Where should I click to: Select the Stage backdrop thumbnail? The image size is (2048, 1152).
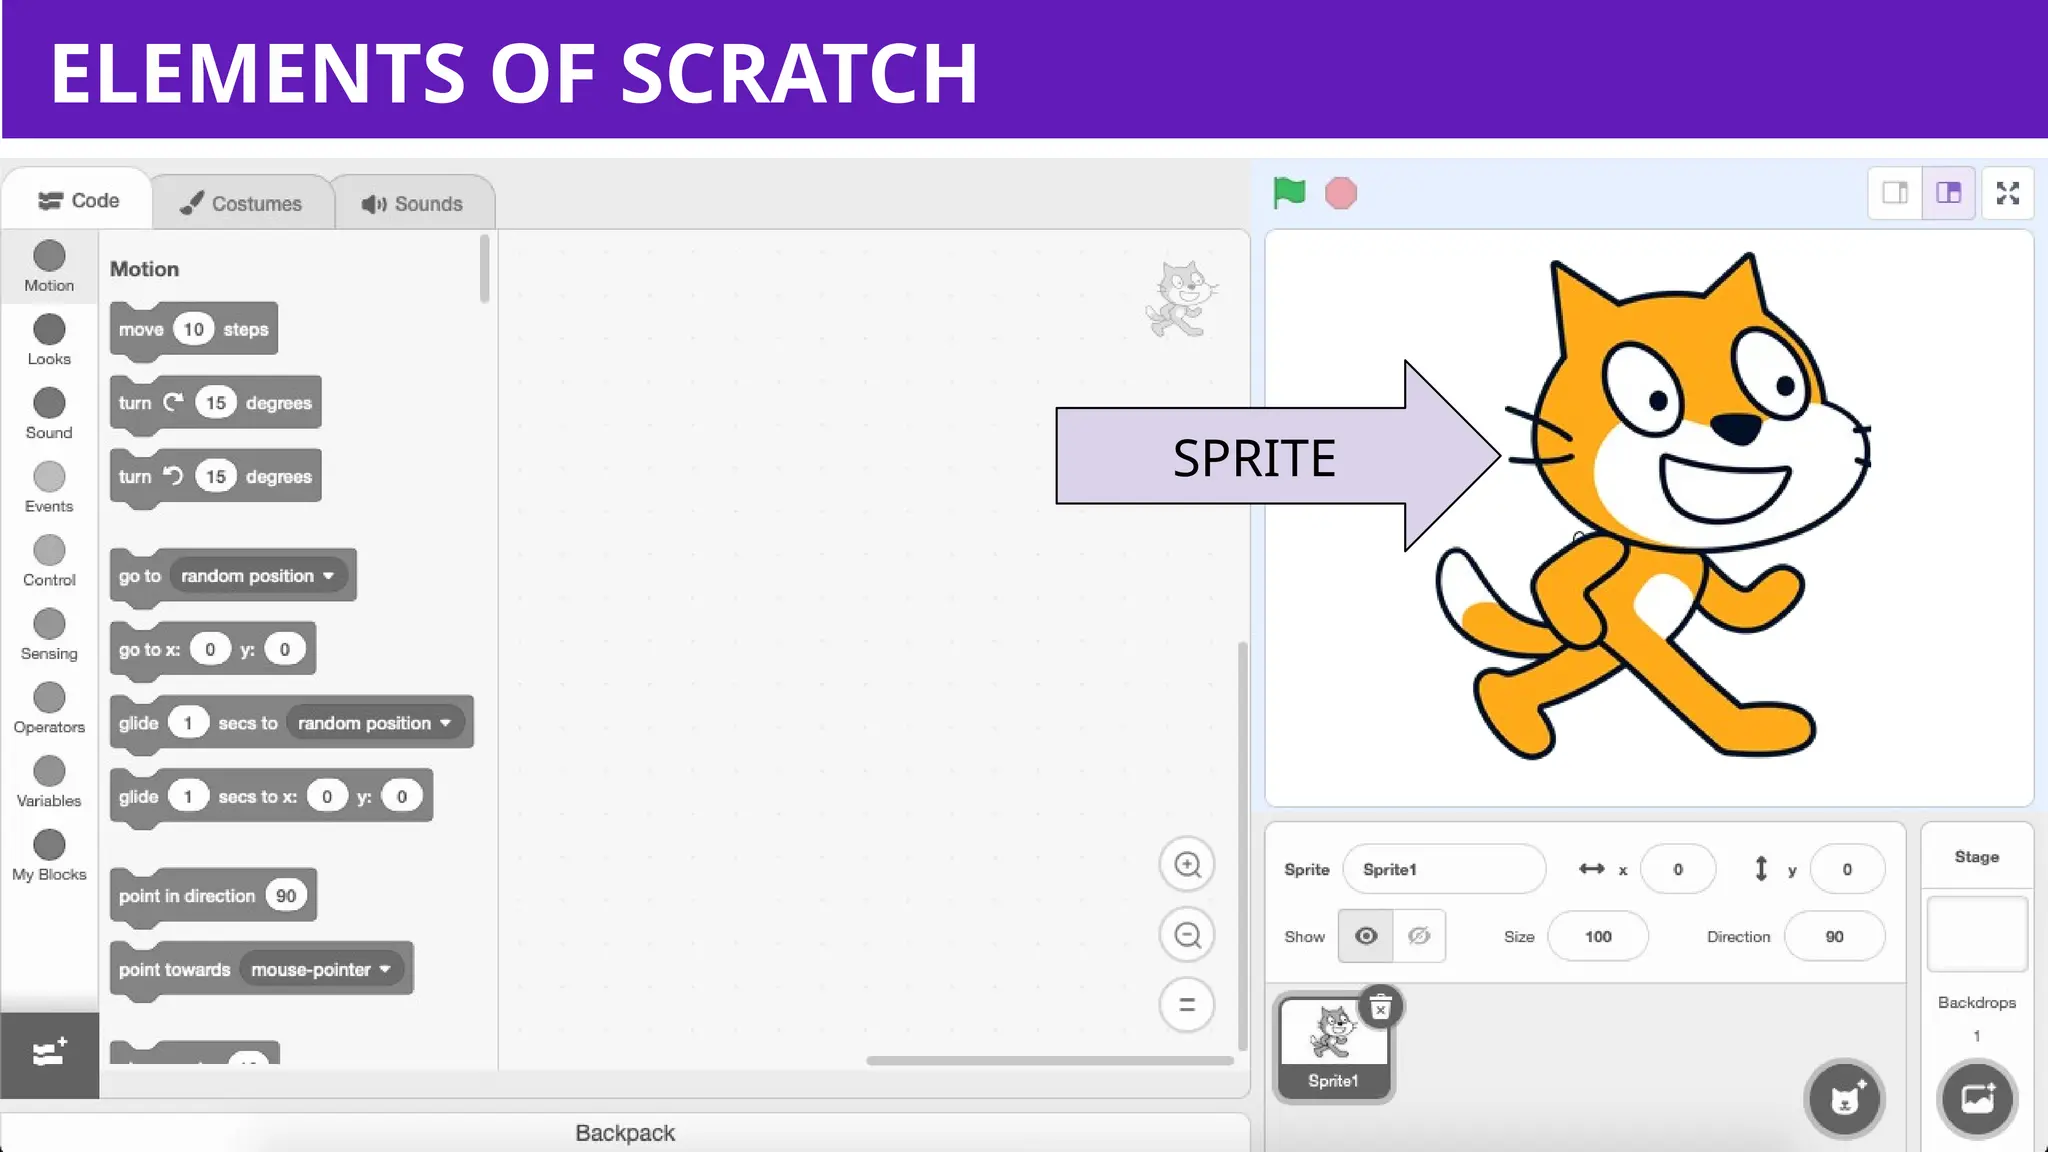[1977, 934]
